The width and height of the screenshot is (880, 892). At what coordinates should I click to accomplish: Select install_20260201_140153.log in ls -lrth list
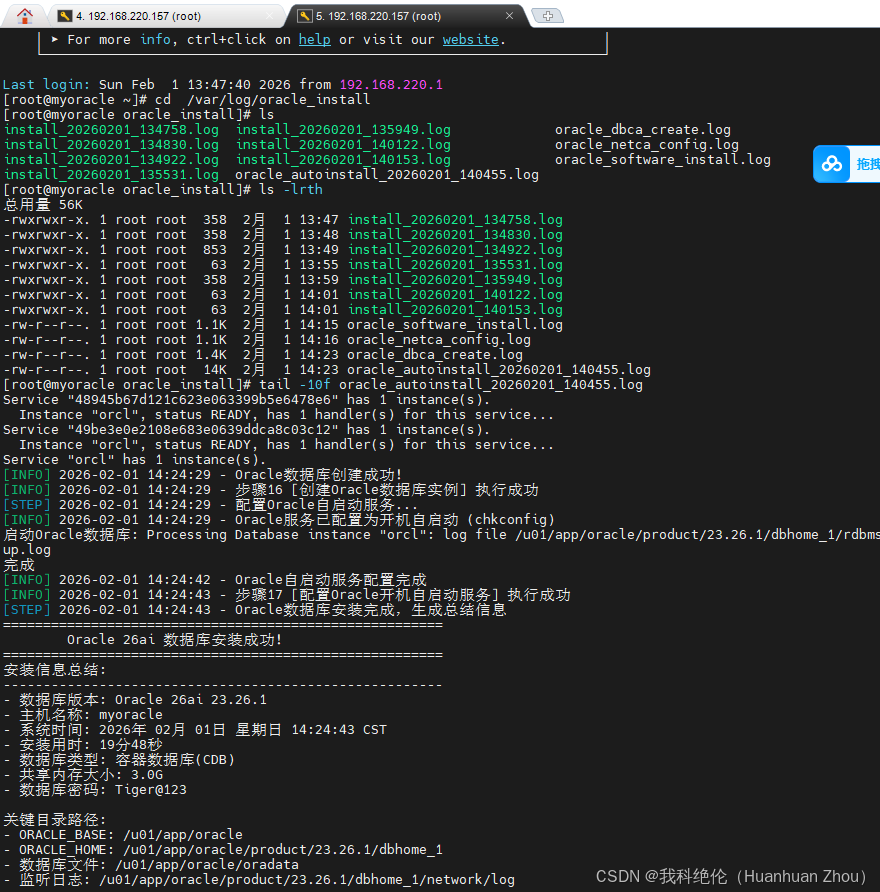pyautogui.click(x=455, y=309)
